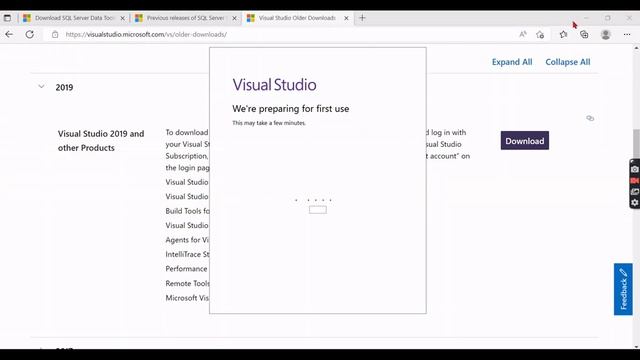Go back using the browser back arrow

[9, 34]
